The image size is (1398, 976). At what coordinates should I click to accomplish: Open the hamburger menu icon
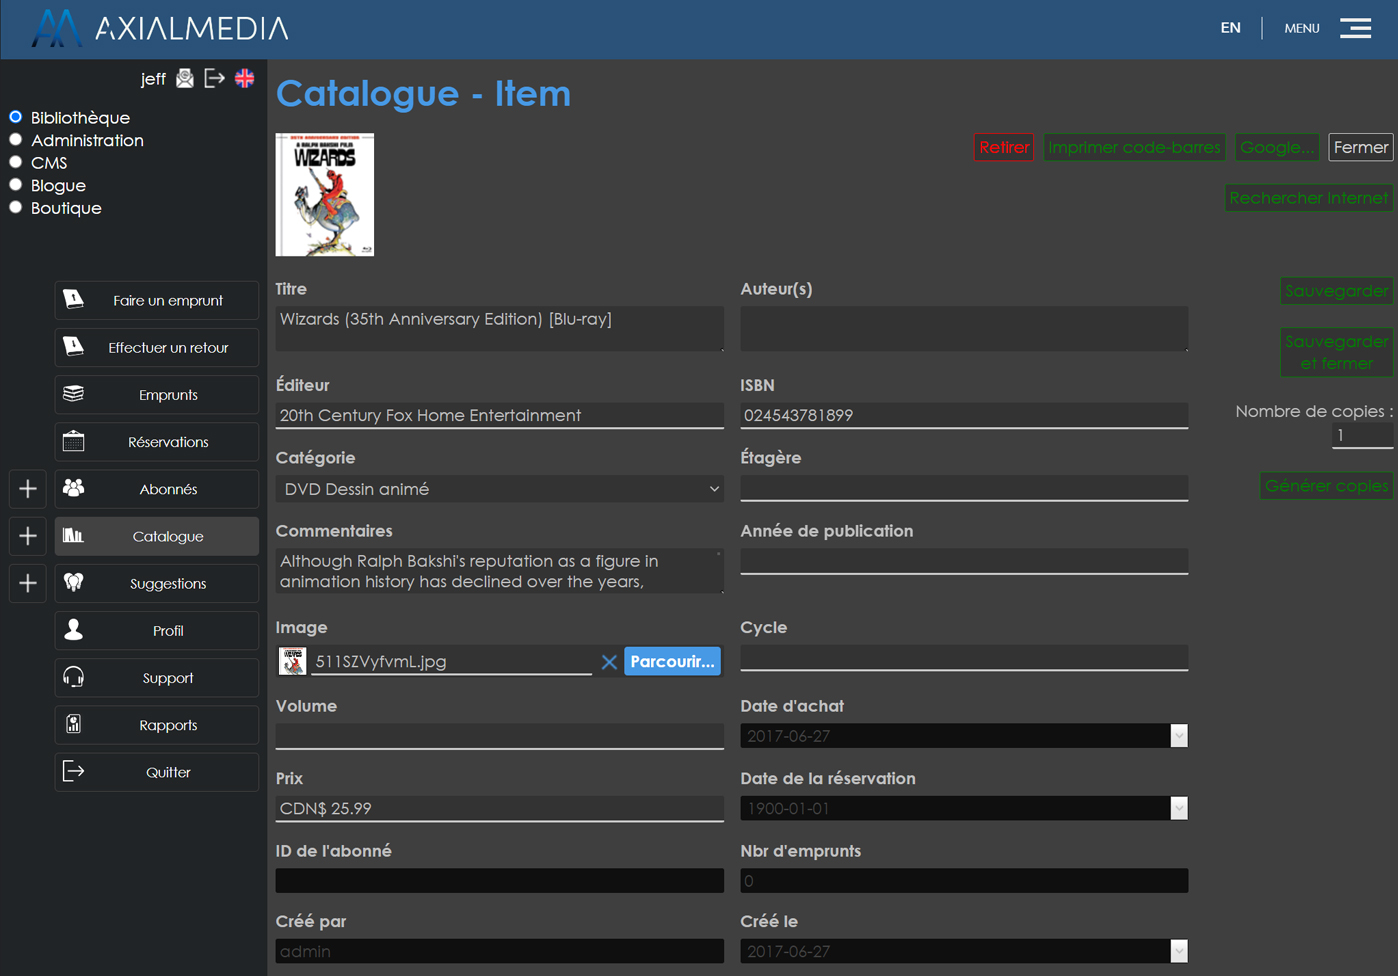click(x=1355, y=28)
